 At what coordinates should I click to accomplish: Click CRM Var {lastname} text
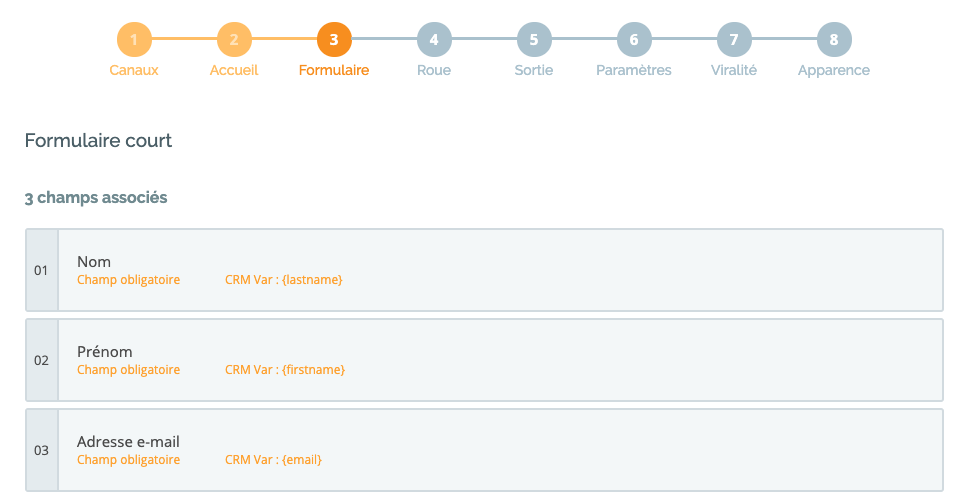point(284,280)
